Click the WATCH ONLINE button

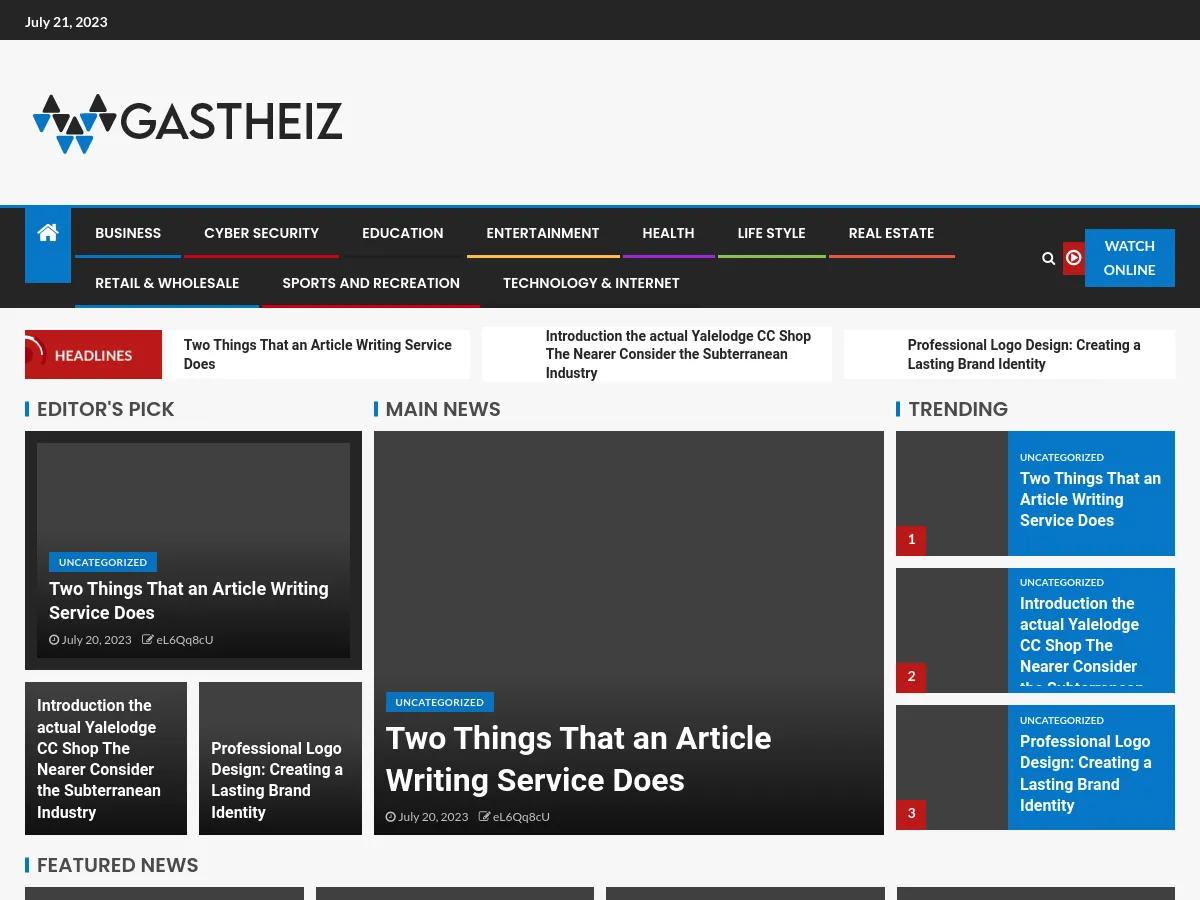click(x=1129, y=258)
